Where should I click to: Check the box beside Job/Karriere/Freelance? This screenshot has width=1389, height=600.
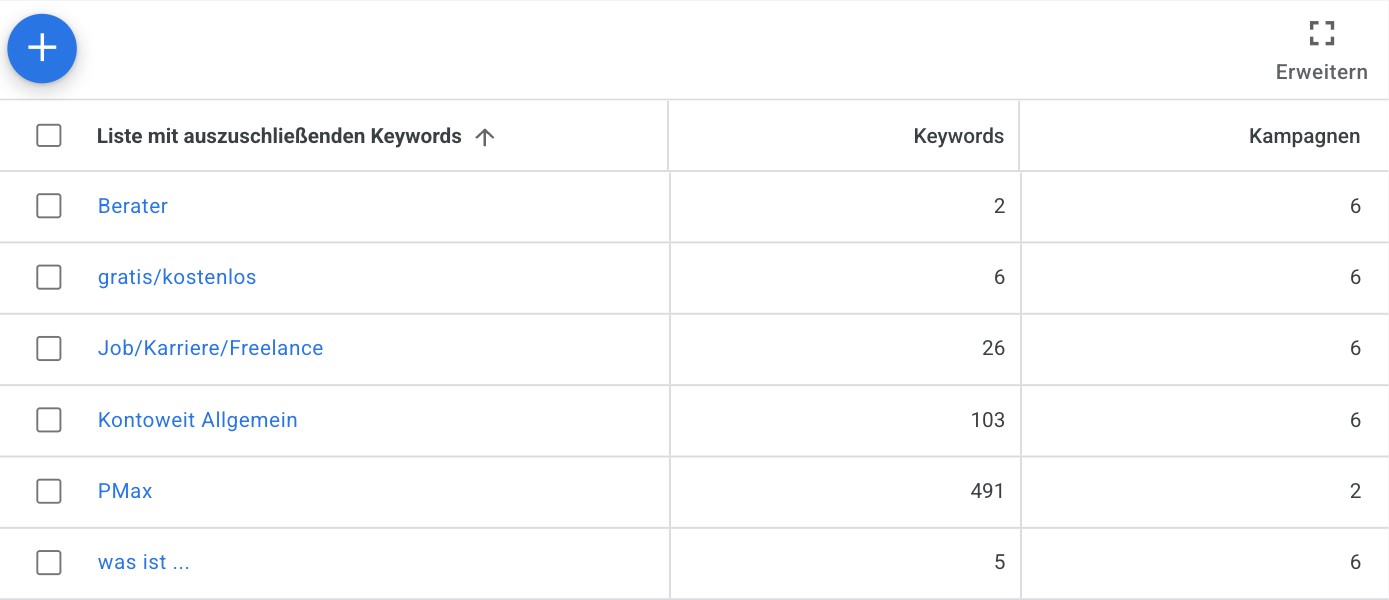coord(49,348)
